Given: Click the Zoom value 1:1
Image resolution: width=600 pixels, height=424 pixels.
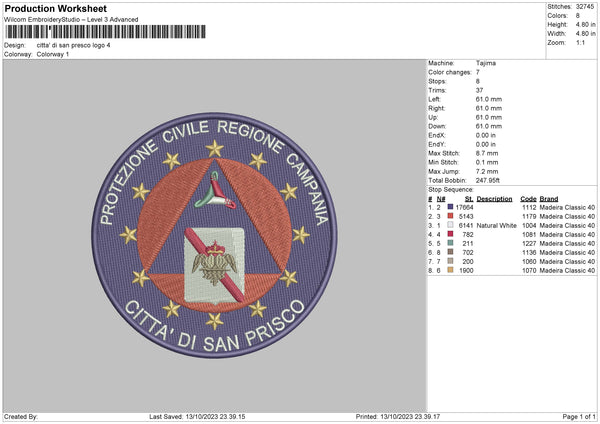Looking at the screenshot, I should click(580, 42).
